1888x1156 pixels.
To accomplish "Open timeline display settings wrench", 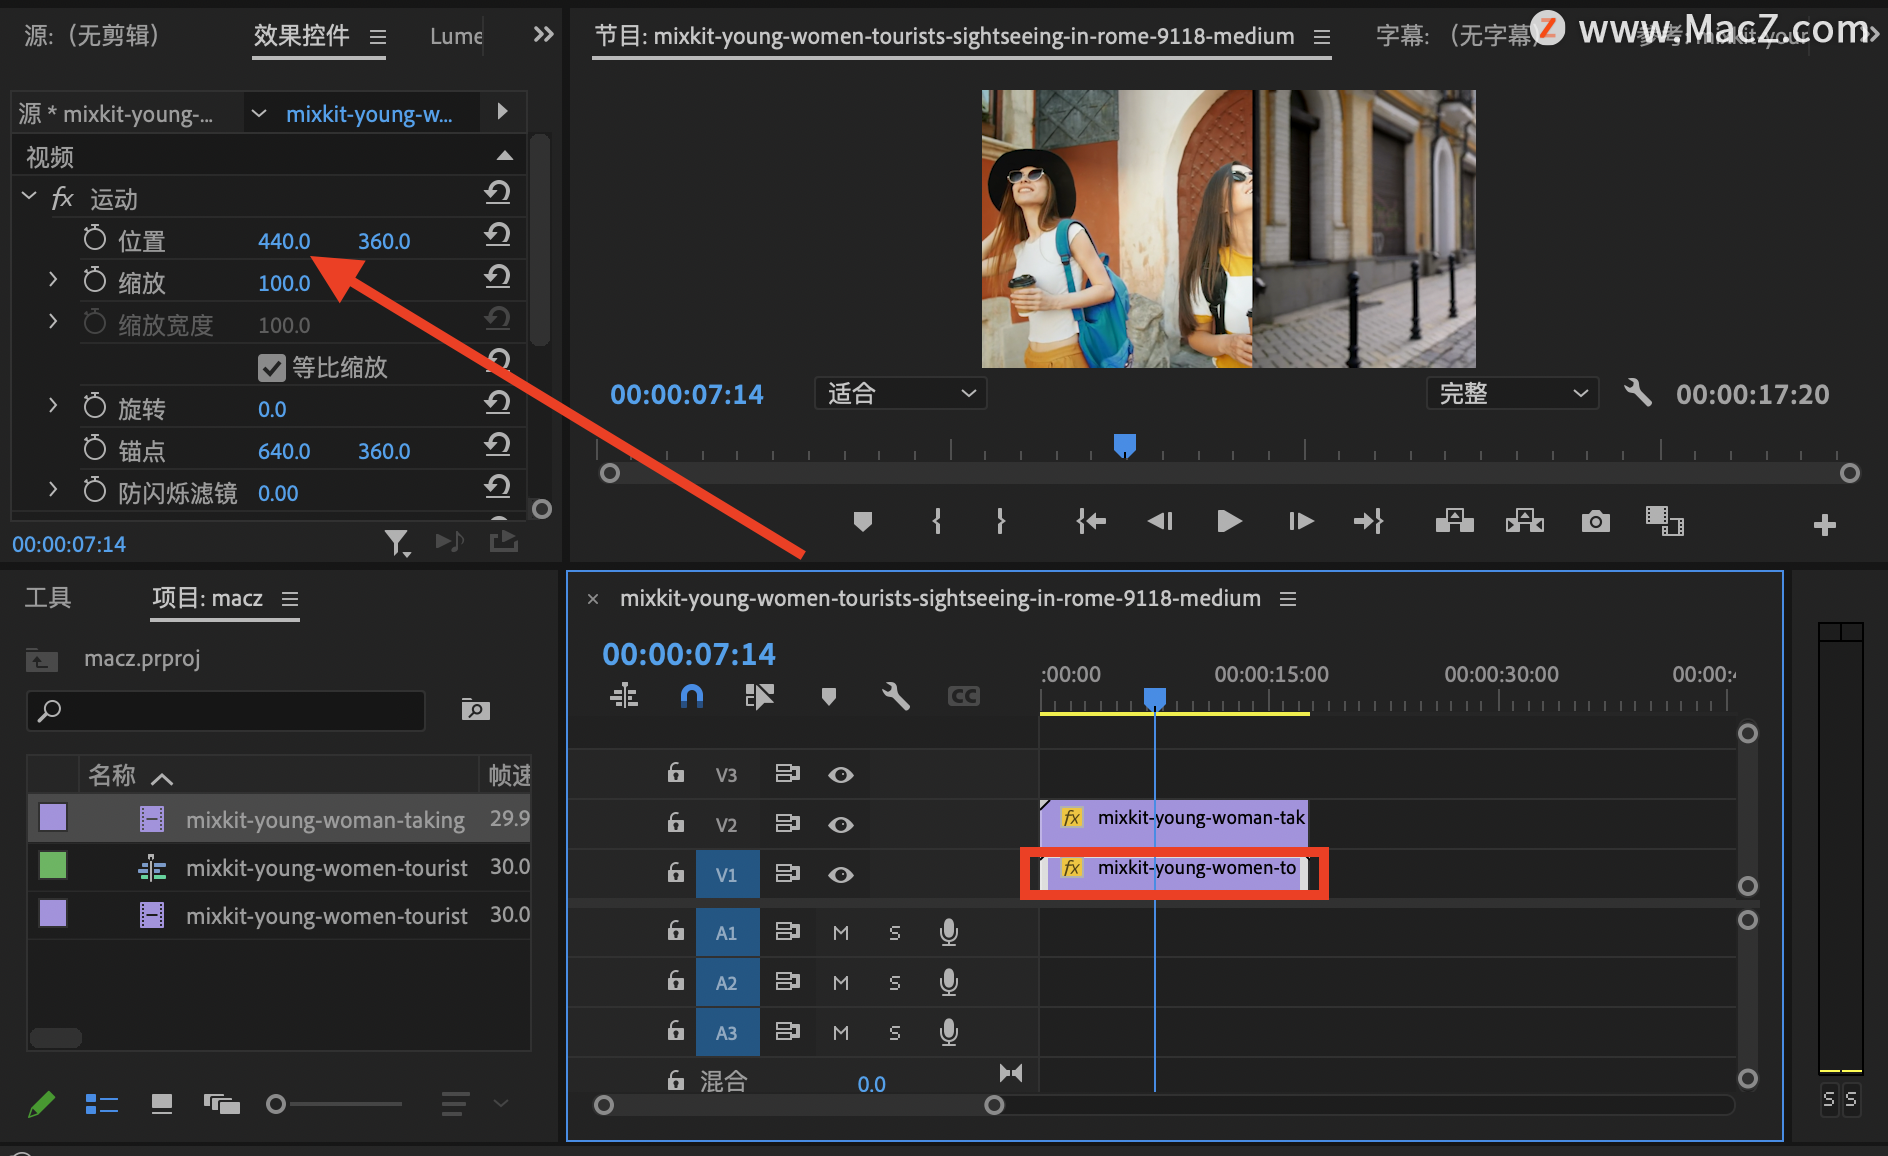I will [896, 696].
